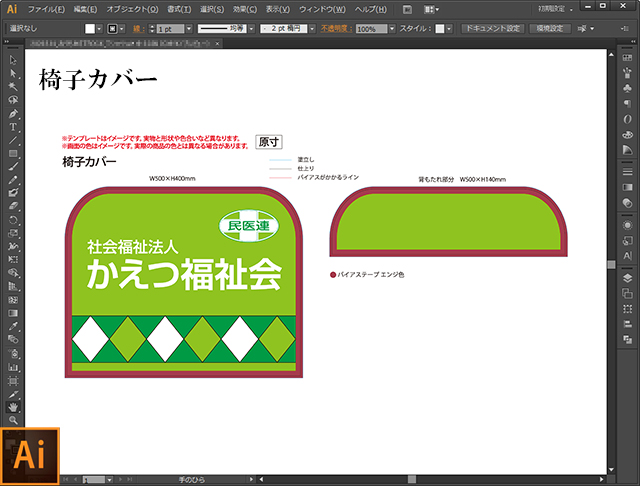Open the 100% opacity dropdown arrow
The width and height of the screenshot is (640, 486).
coord(392,29)
